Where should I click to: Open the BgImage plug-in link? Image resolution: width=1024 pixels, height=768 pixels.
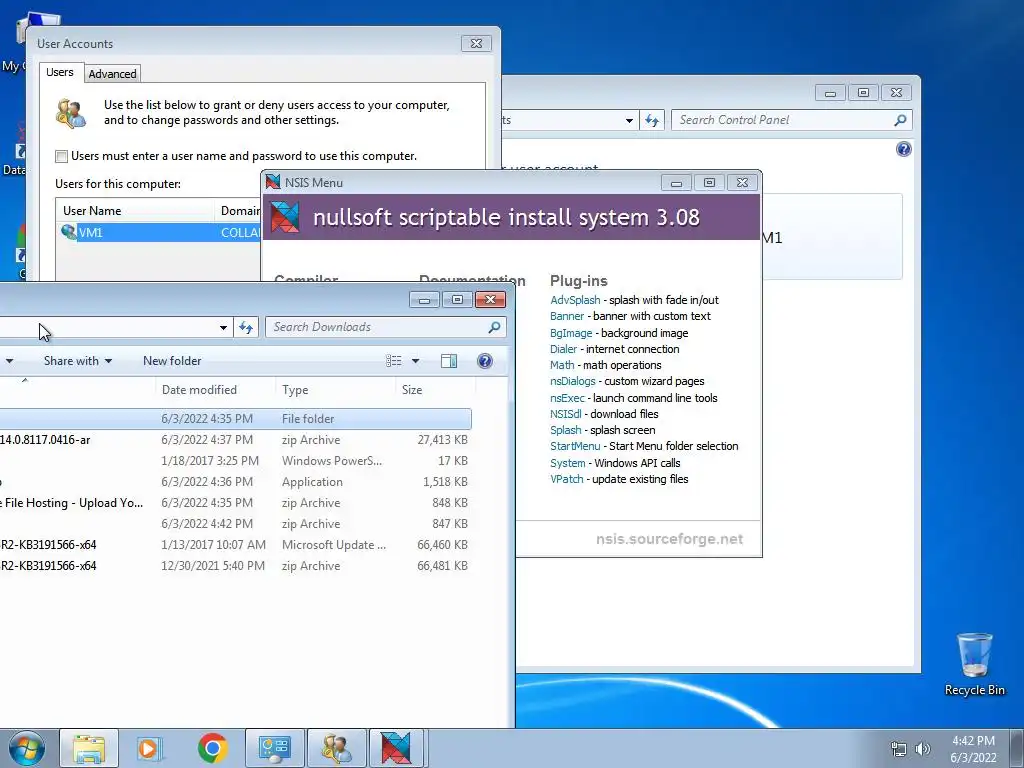point(571,333)
